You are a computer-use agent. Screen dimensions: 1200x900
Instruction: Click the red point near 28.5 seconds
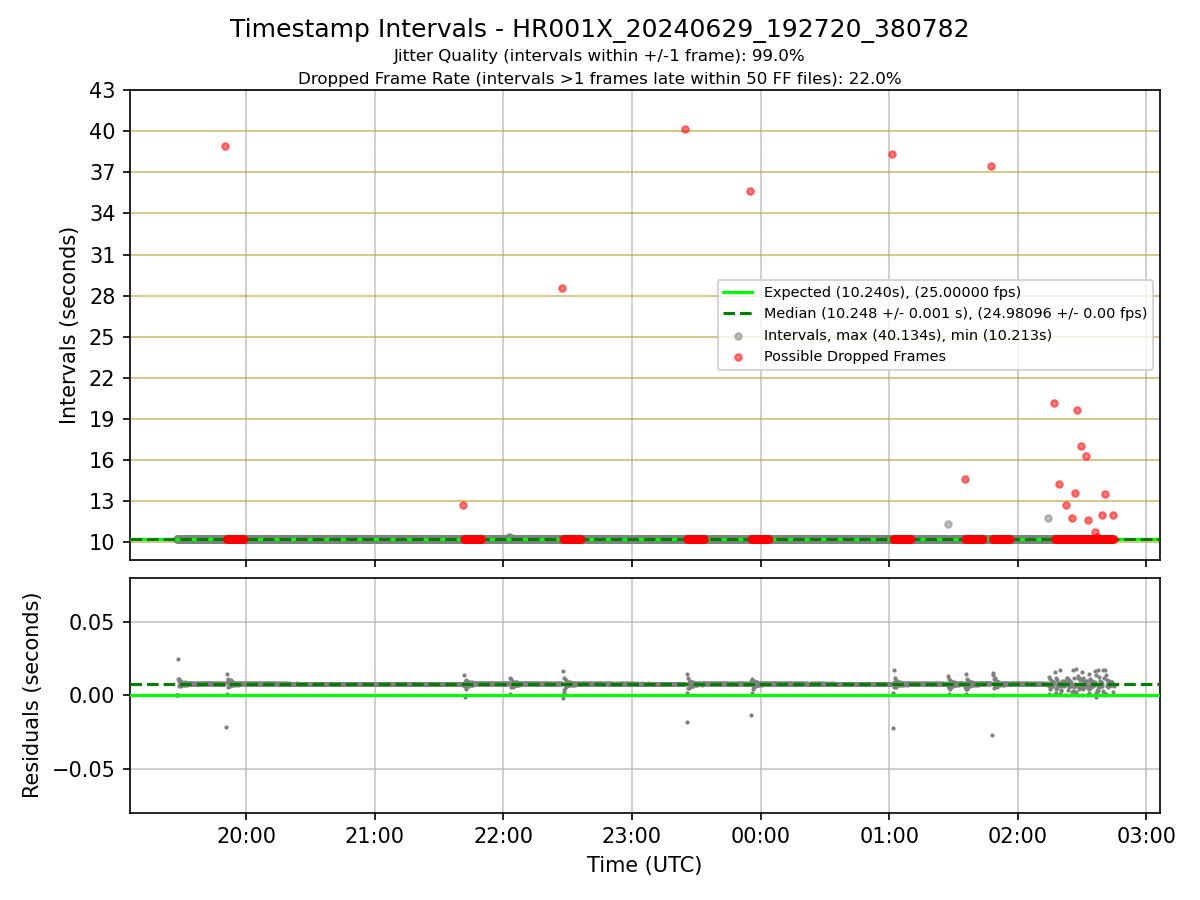point(562,288)
